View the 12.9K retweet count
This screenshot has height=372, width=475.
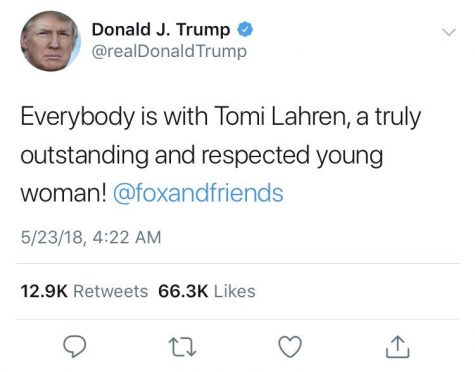[x=44, y=291]
